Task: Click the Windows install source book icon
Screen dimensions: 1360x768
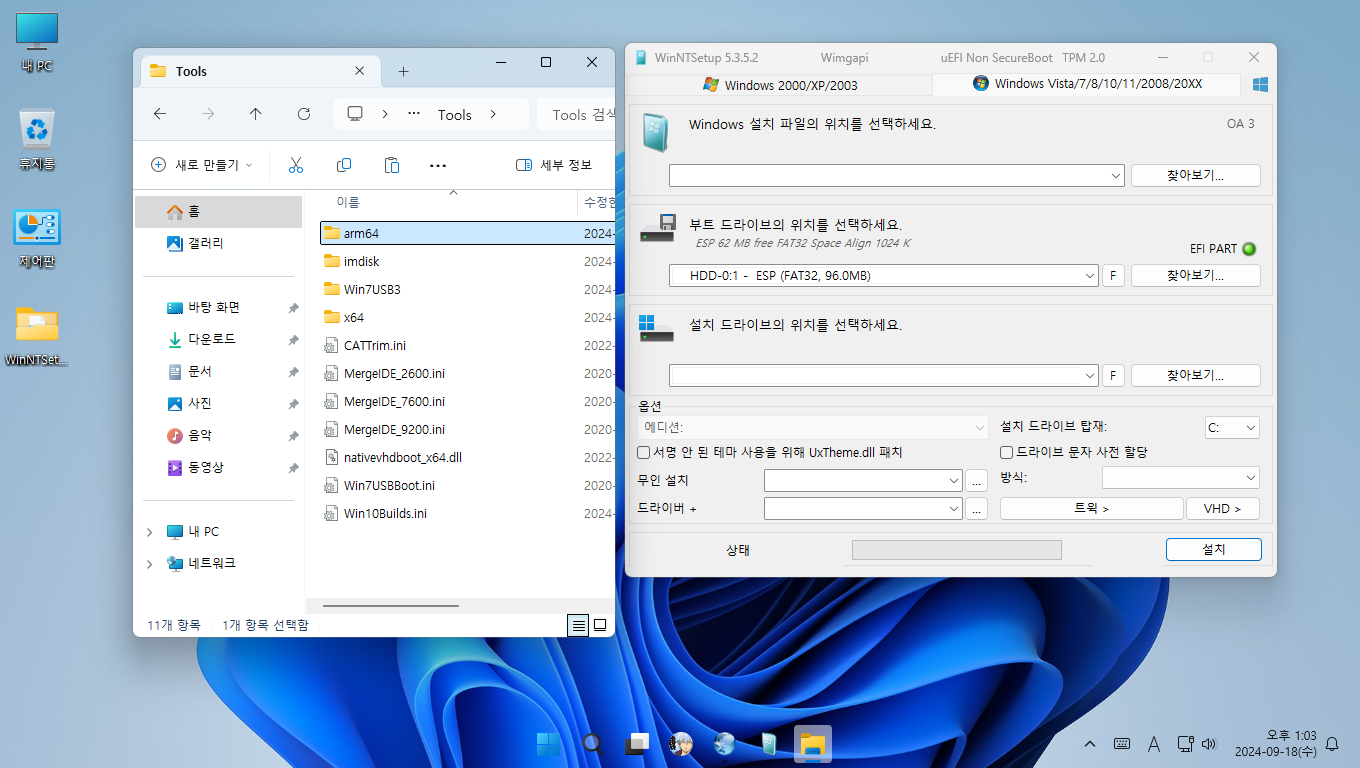Action: (655, 134)
